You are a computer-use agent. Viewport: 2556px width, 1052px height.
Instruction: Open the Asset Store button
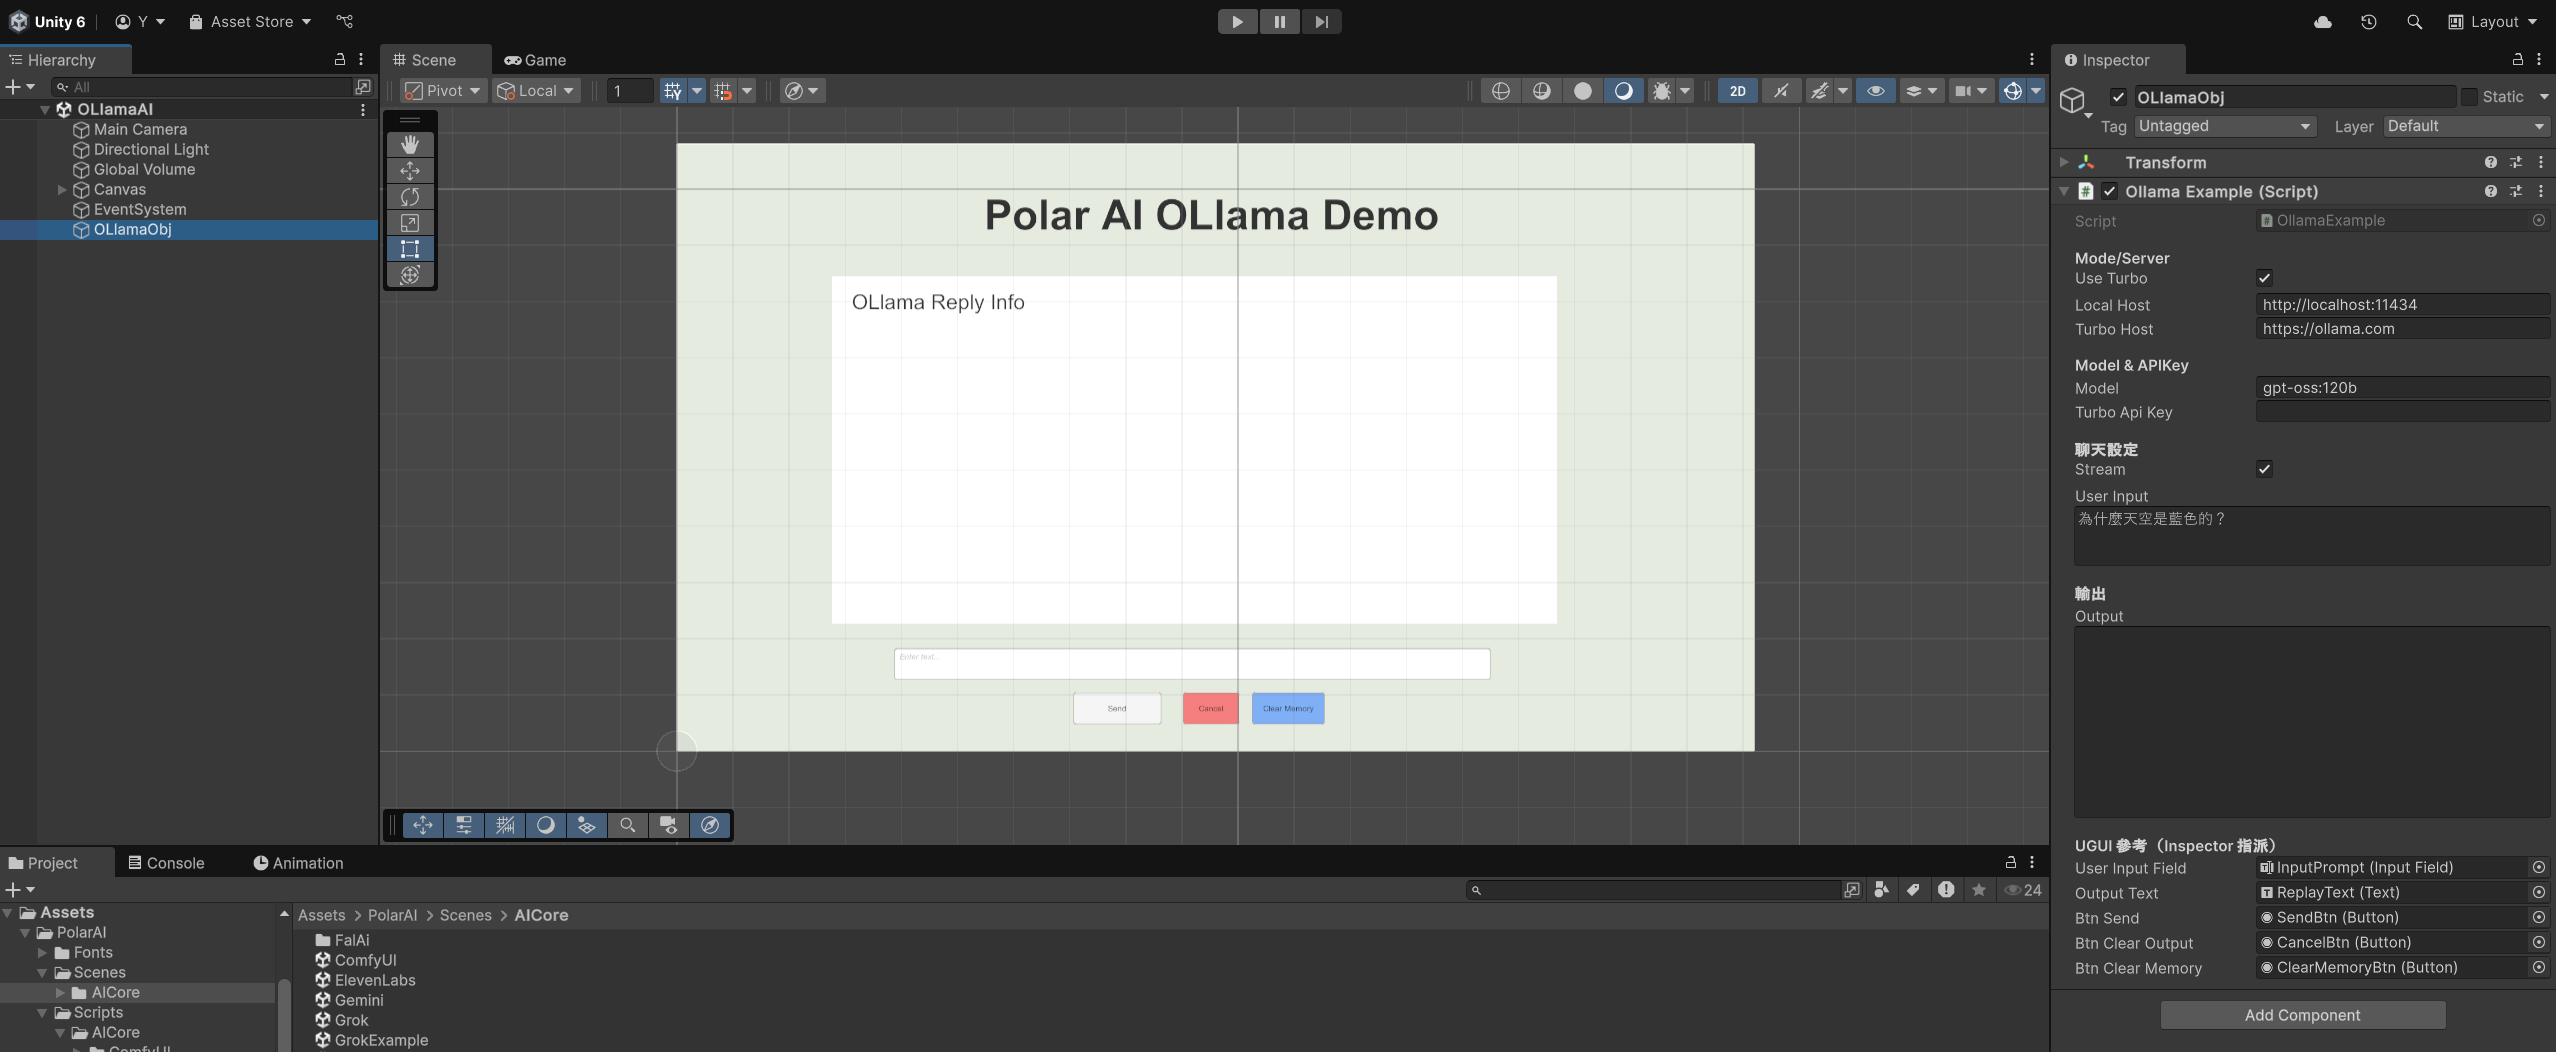click(250, 21)
